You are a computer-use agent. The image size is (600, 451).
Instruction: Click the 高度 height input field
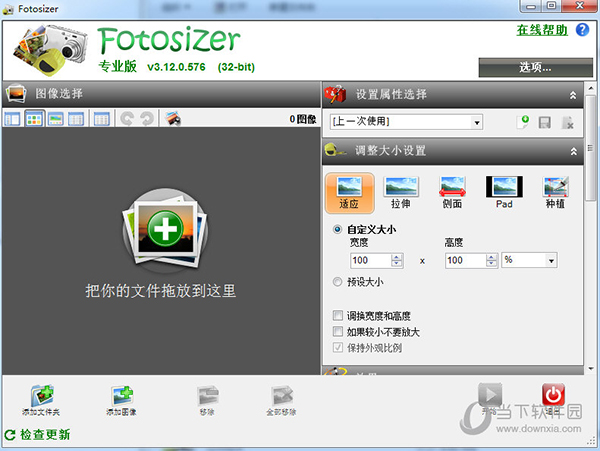click(465, 261)
